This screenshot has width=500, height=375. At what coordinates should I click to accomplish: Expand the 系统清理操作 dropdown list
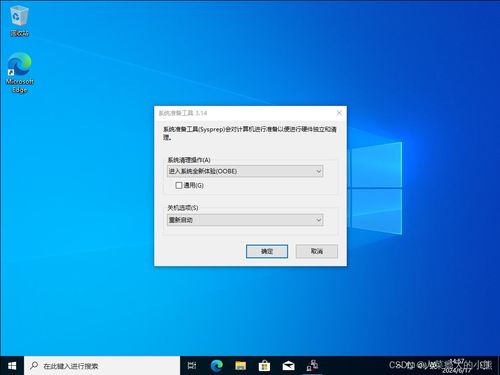(x=245, y=171)
